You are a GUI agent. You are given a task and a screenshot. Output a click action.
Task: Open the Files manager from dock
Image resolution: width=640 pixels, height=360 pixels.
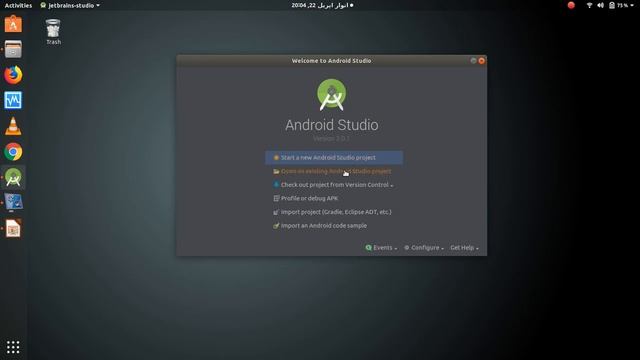pyautogui.click(x=13, y=50)
